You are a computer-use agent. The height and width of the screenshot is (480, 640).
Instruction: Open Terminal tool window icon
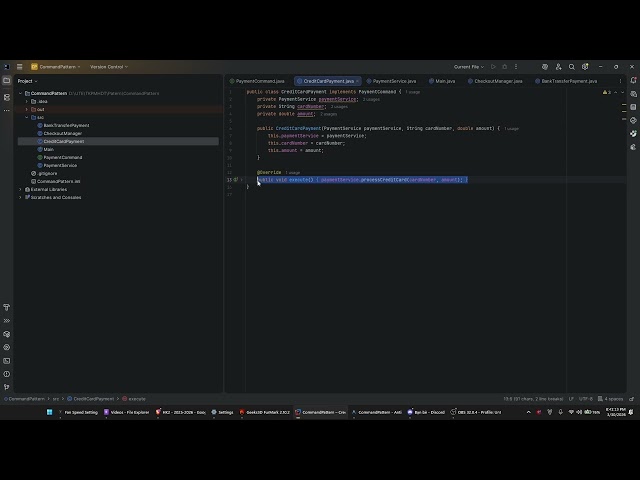pos(7,361)
